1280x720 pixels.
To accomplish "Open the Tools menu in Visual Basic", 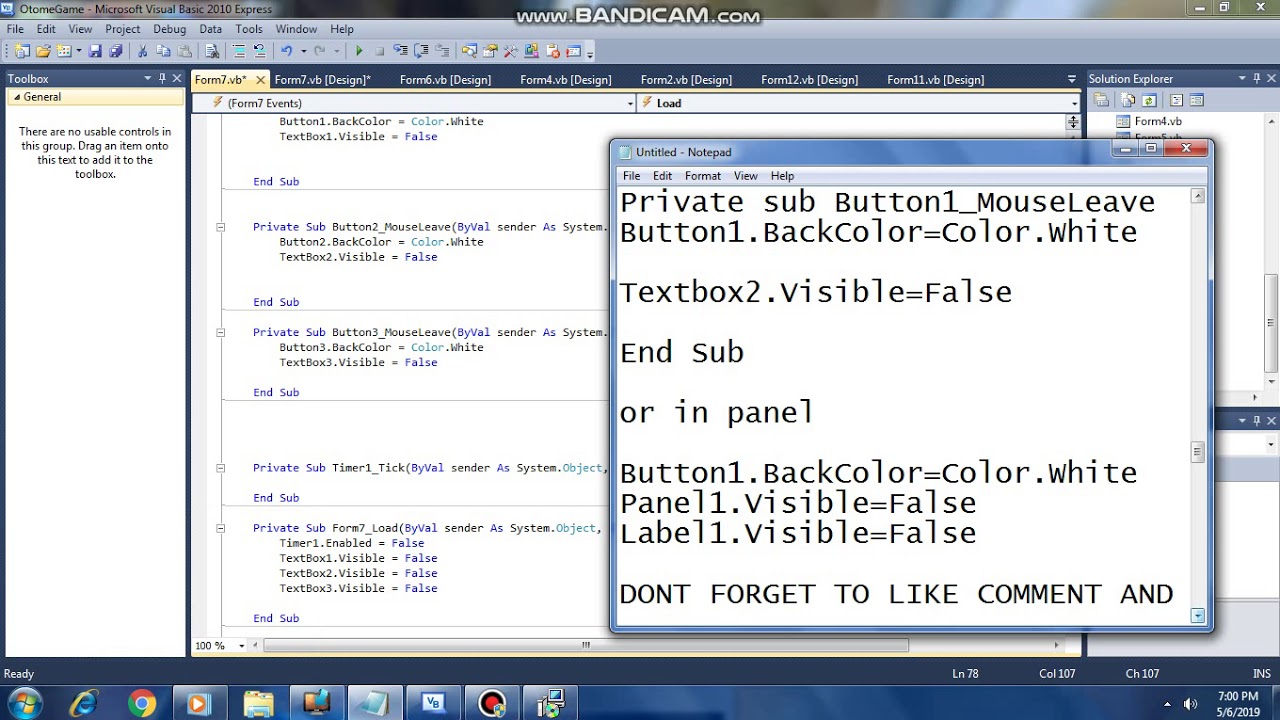I will click(249, 29).
